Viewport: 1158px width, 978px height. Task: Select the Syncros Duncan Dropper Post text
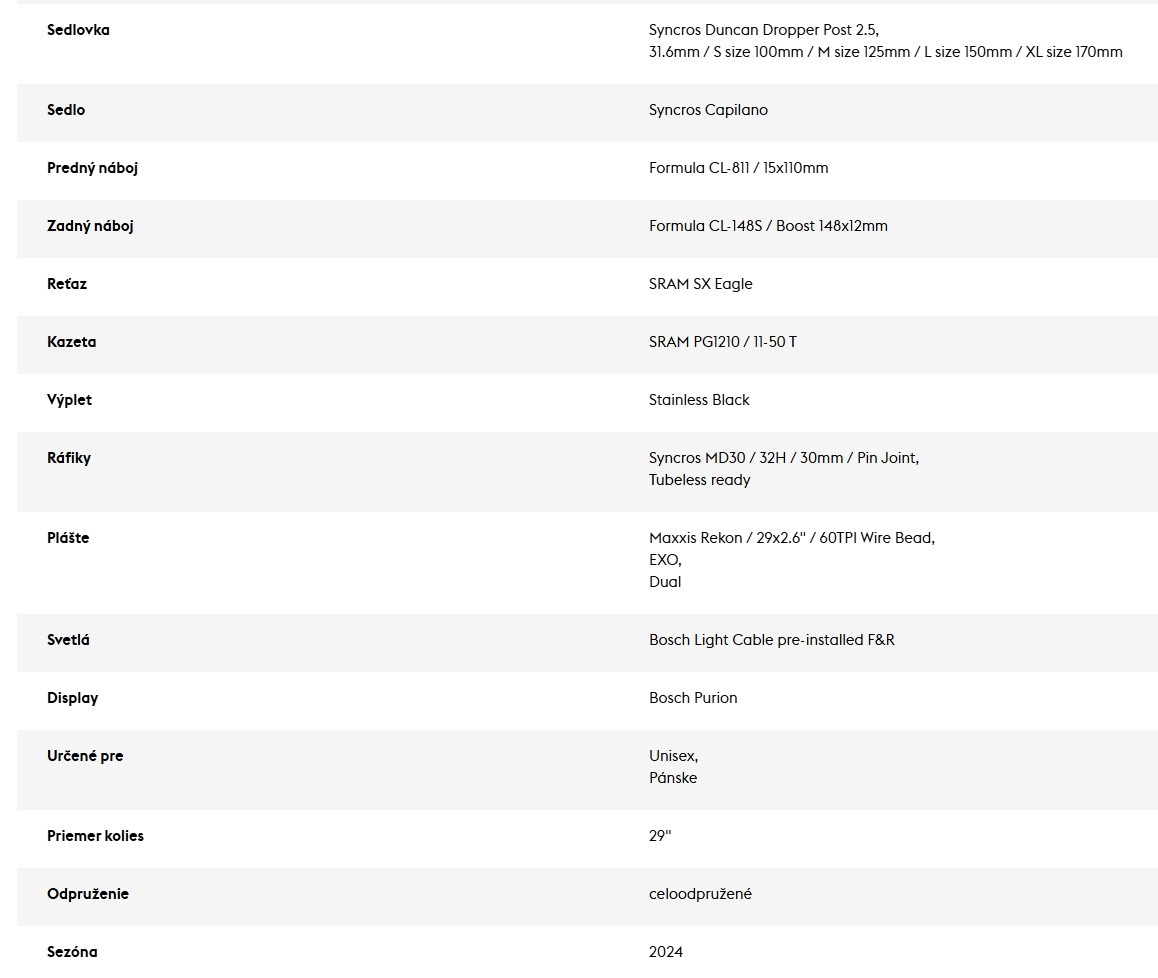[x=763, y=30]
